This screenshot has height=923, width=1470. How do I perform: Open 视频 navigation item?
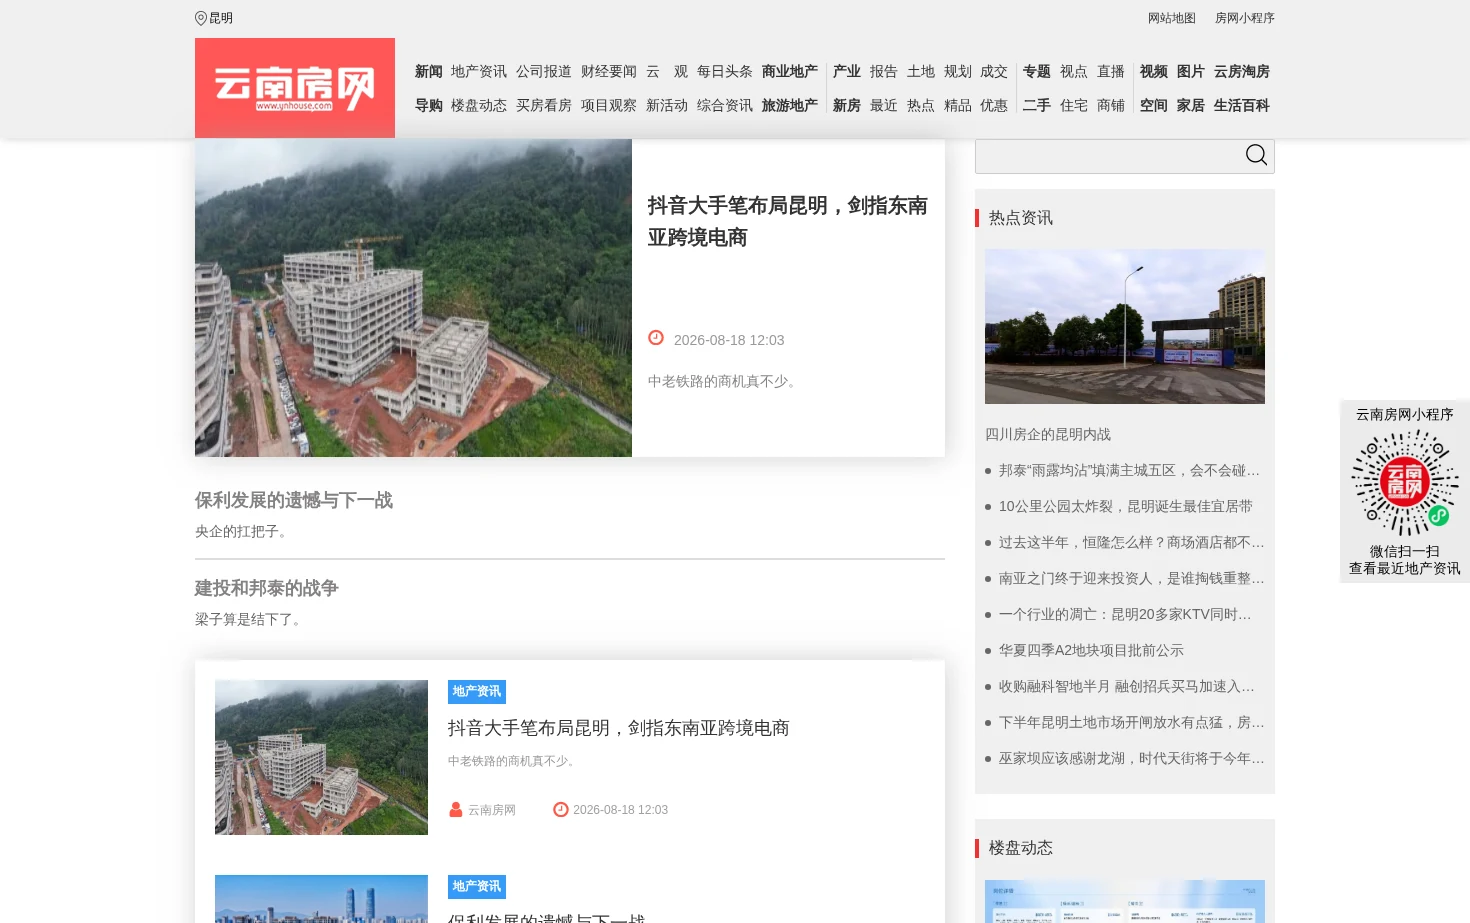1154,72
